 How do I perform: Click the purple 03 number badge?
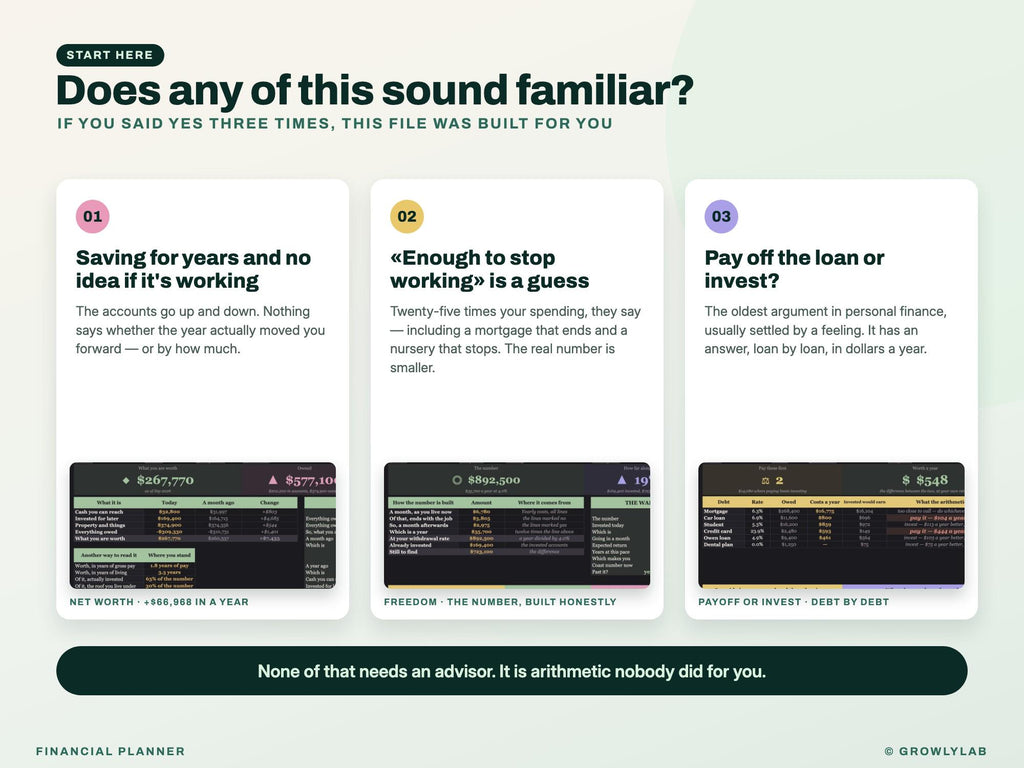pyautogui.click(x=721, y=216)
